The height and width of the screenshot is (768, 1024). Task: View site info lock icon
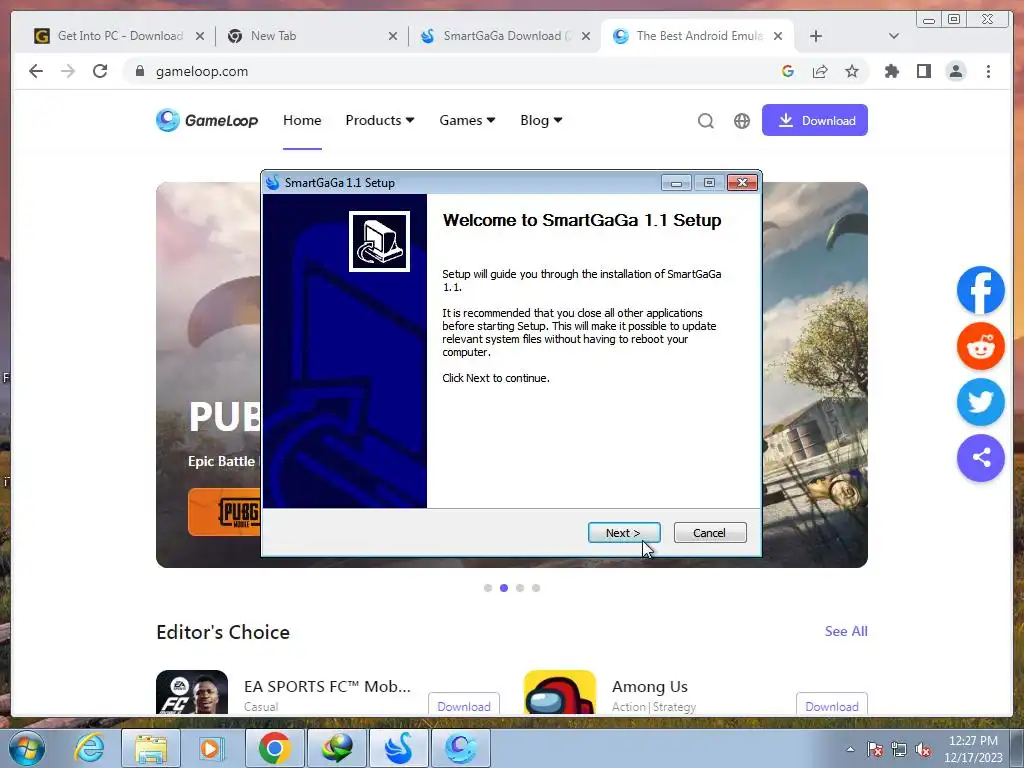139,71
